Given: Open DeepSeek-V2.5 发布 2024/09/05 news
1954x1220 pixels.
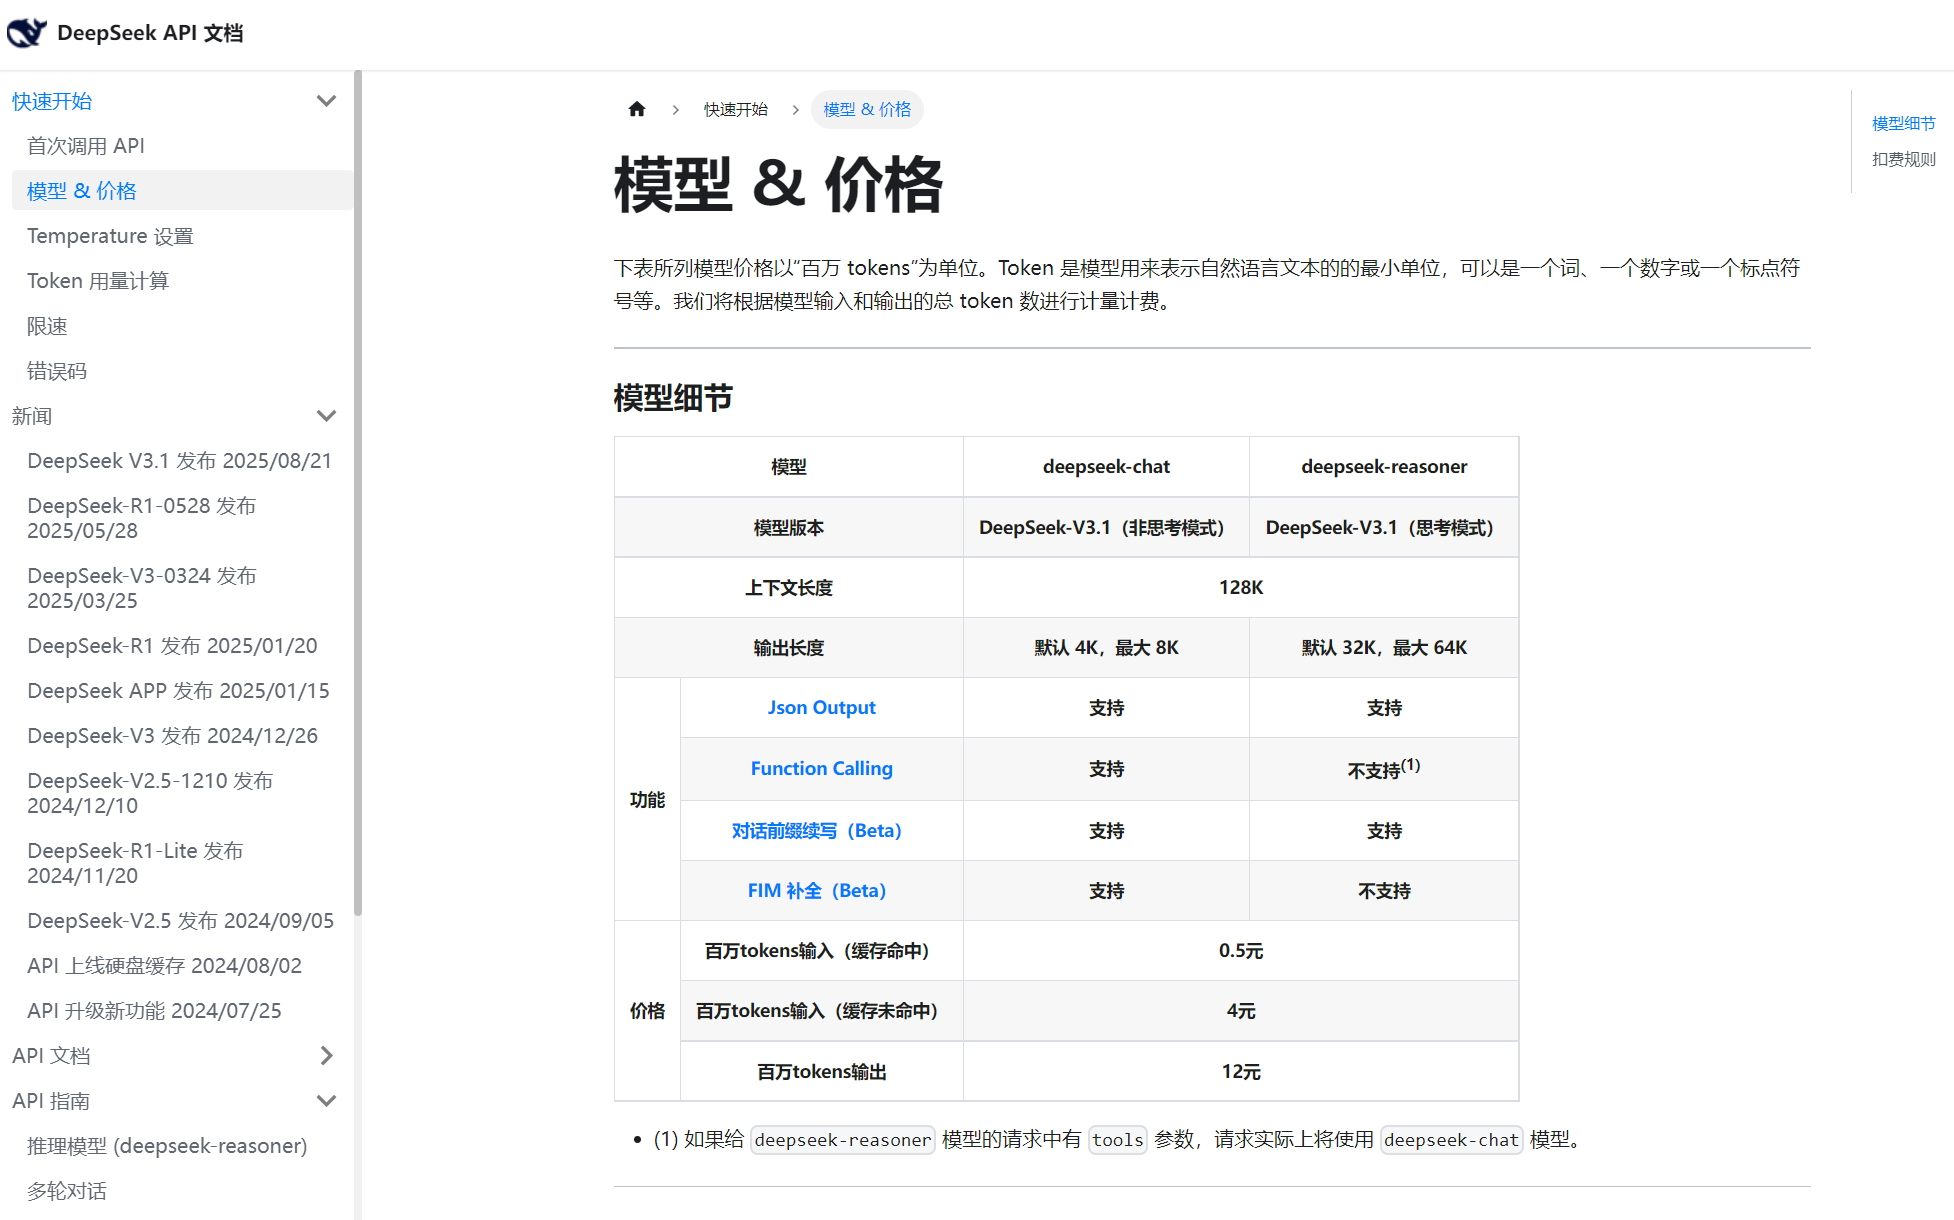Looking at the screenshot, I should (x=180, y=921).
